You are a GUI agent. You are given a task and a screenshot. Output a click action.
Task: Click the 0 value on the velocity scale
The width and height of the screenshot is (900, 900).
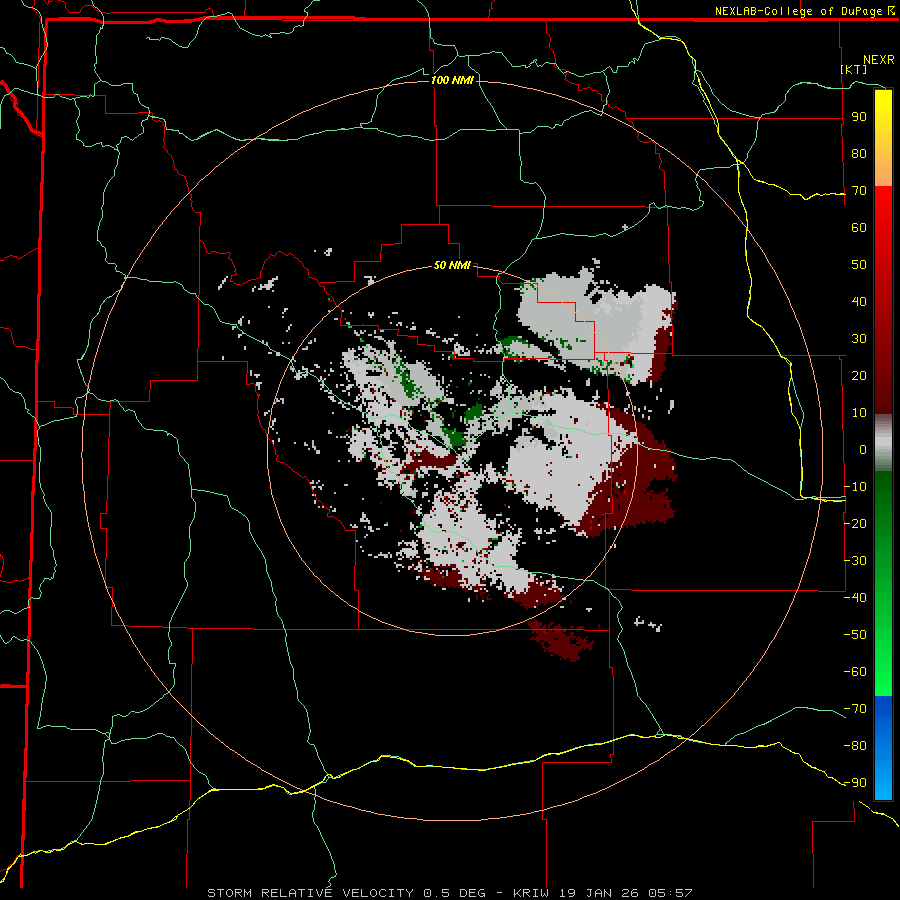[x=863, y=450]
